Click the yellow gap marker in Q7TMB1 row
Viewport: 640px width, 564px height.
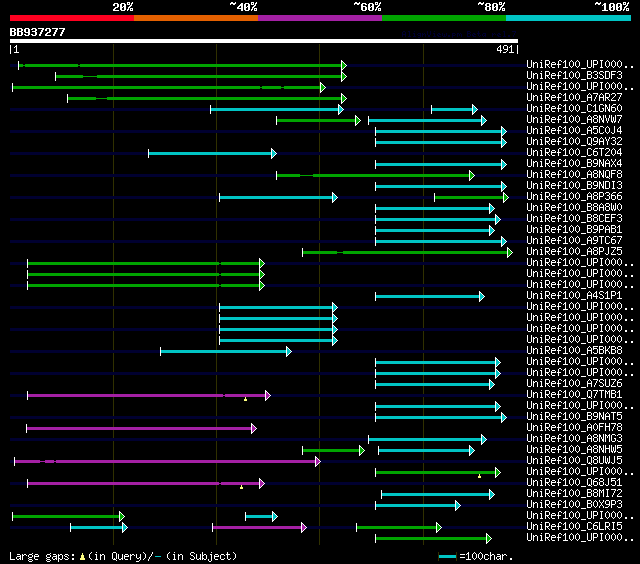(245, 399)
